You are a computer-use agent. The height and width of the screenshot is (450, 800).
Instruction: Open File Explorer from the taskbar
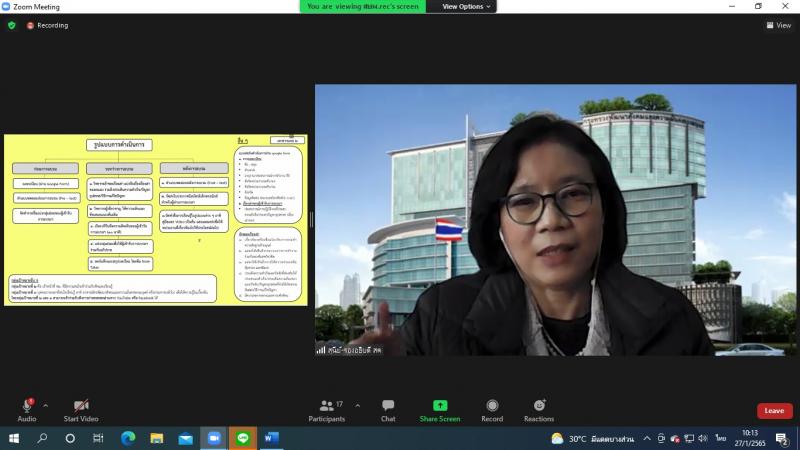click(157, 438)
